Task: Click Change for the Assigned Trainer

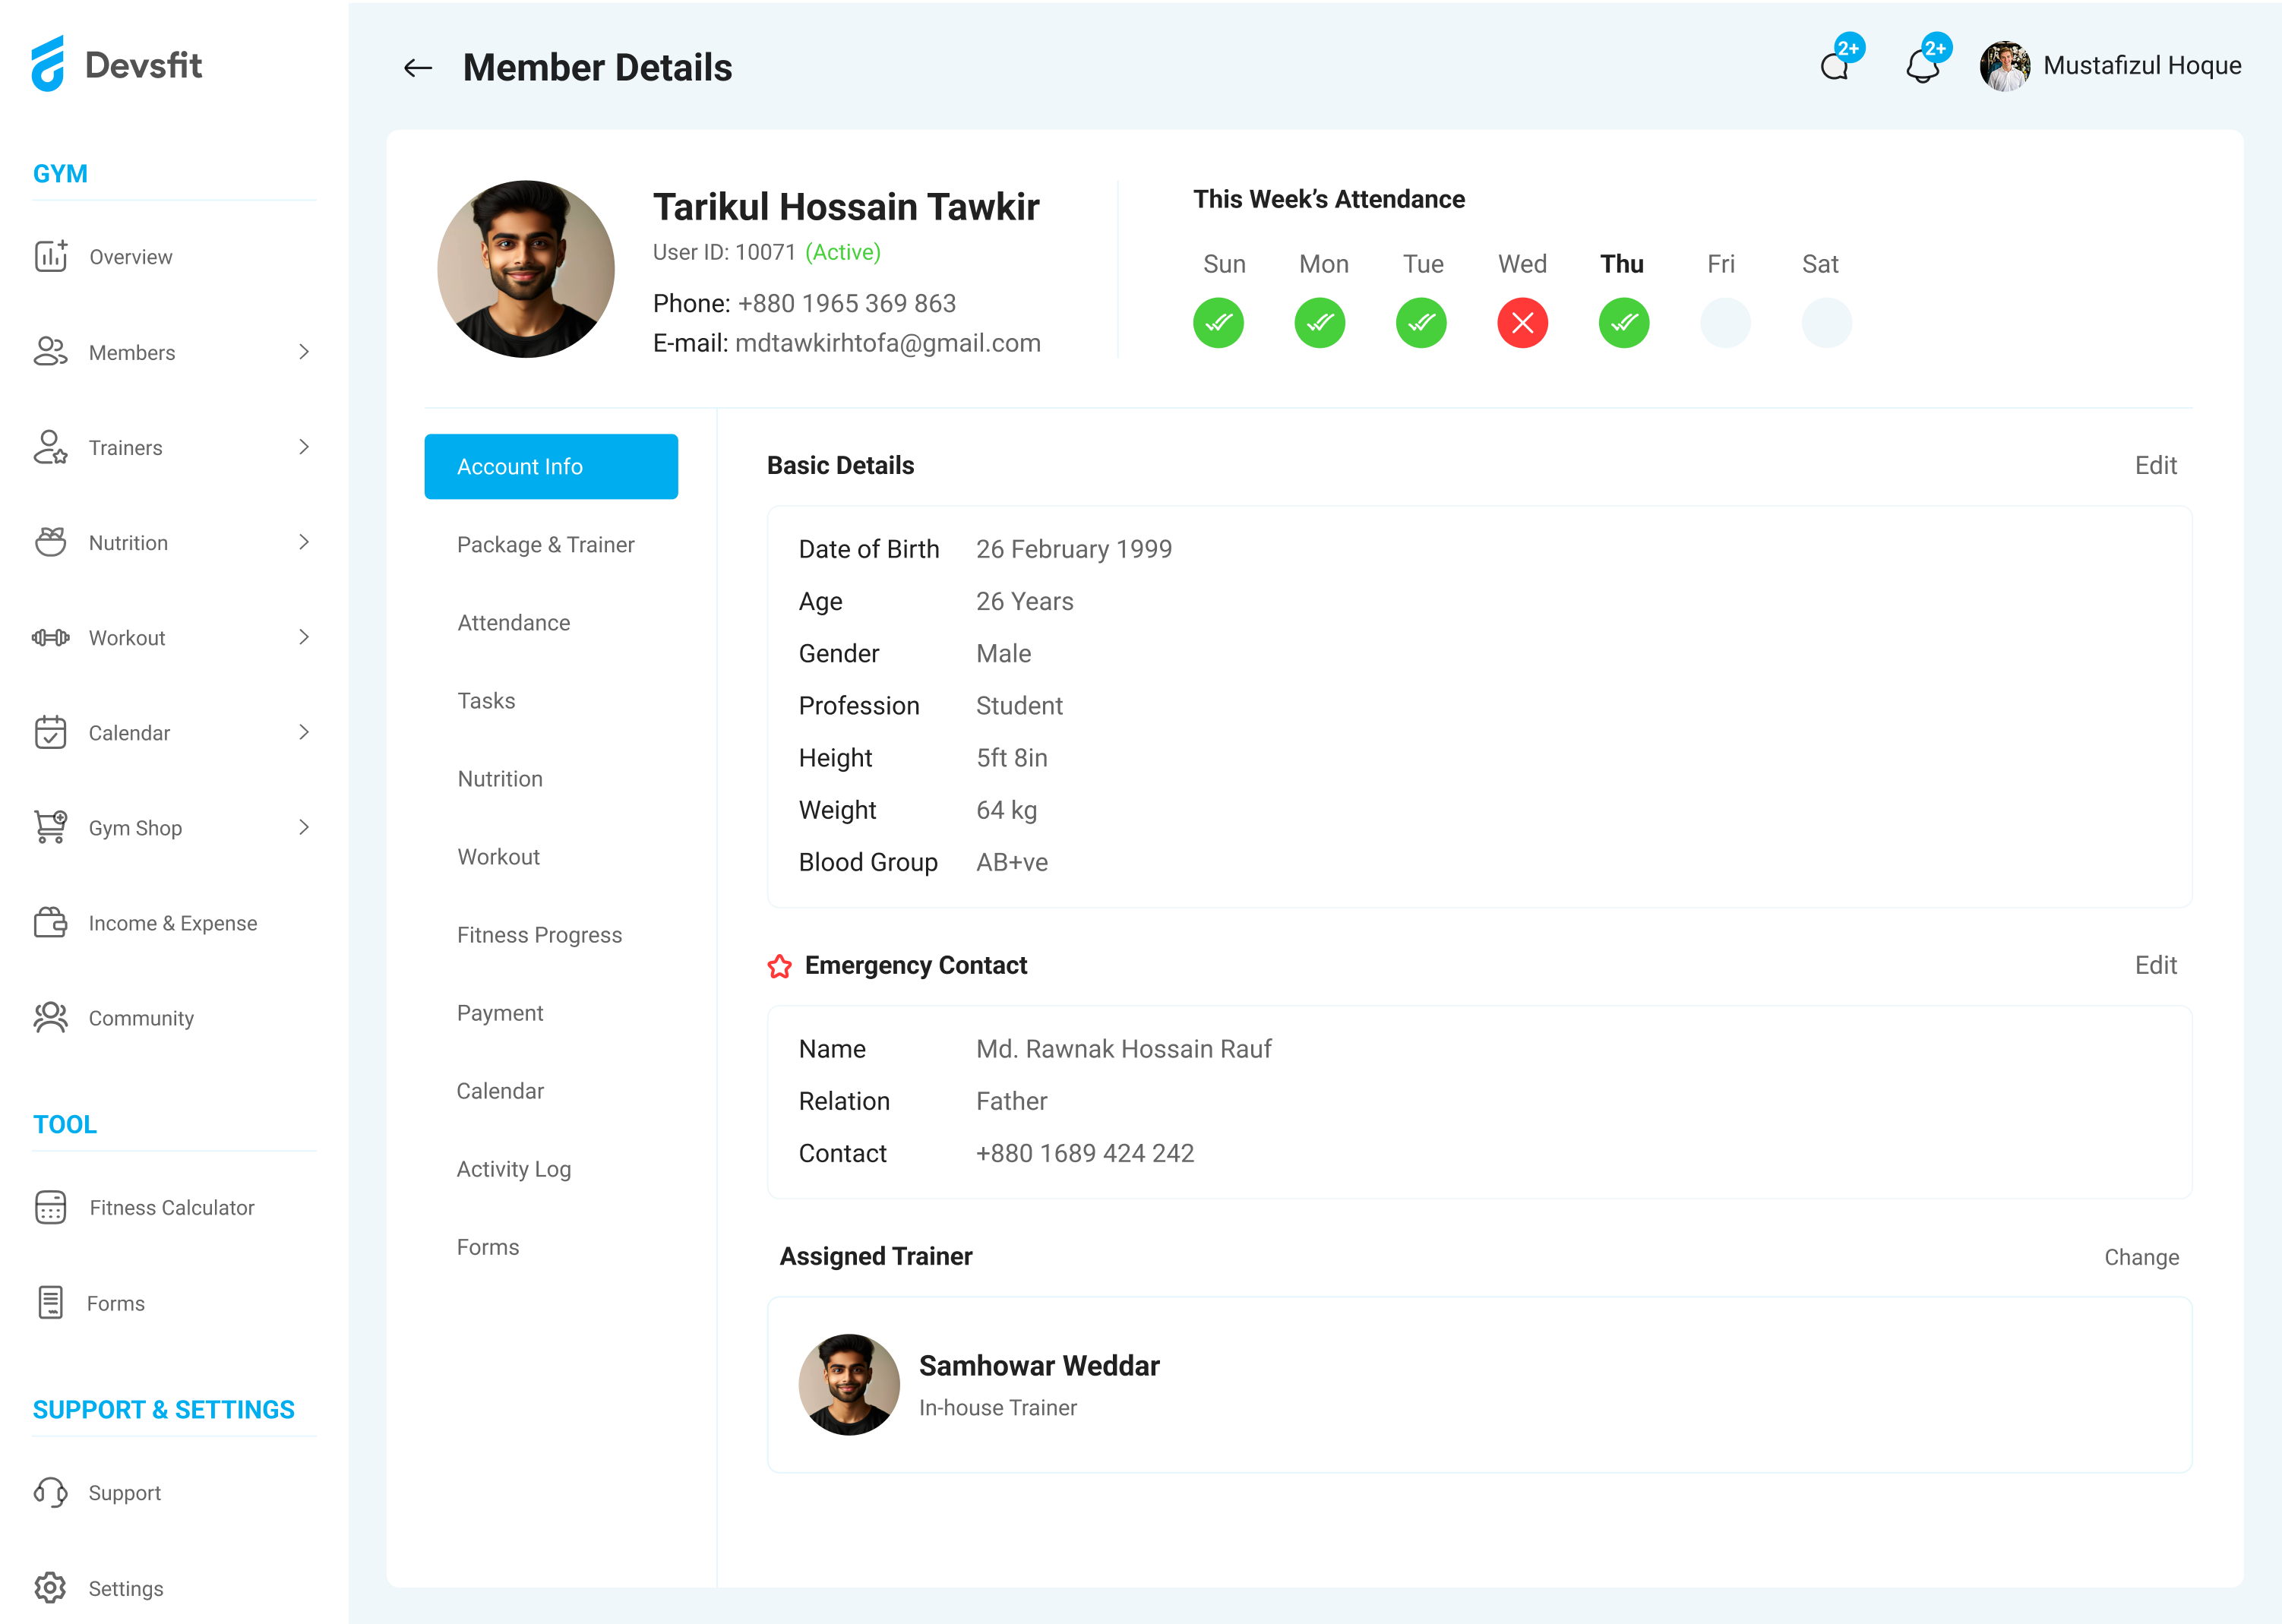Action: [x=2141, y=1257]
